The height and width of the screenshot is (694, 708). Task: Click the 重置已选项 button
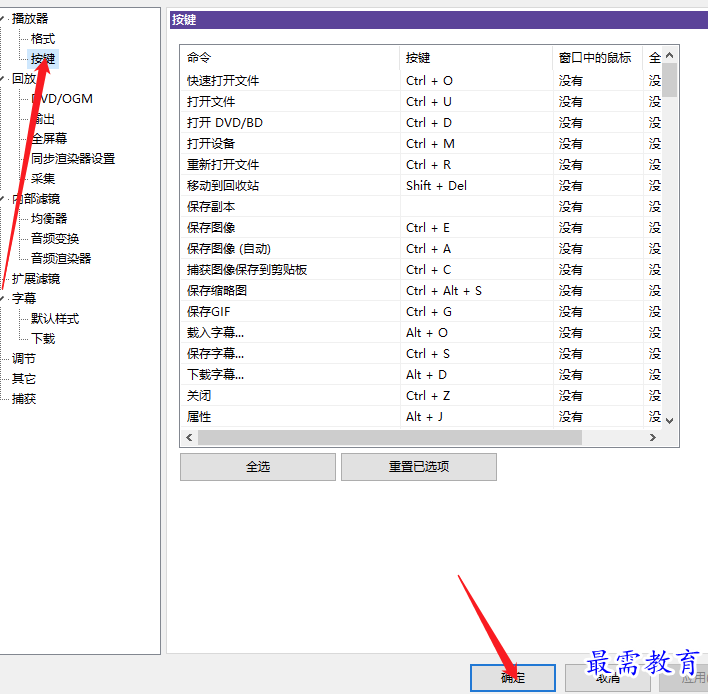pos(419,467)
